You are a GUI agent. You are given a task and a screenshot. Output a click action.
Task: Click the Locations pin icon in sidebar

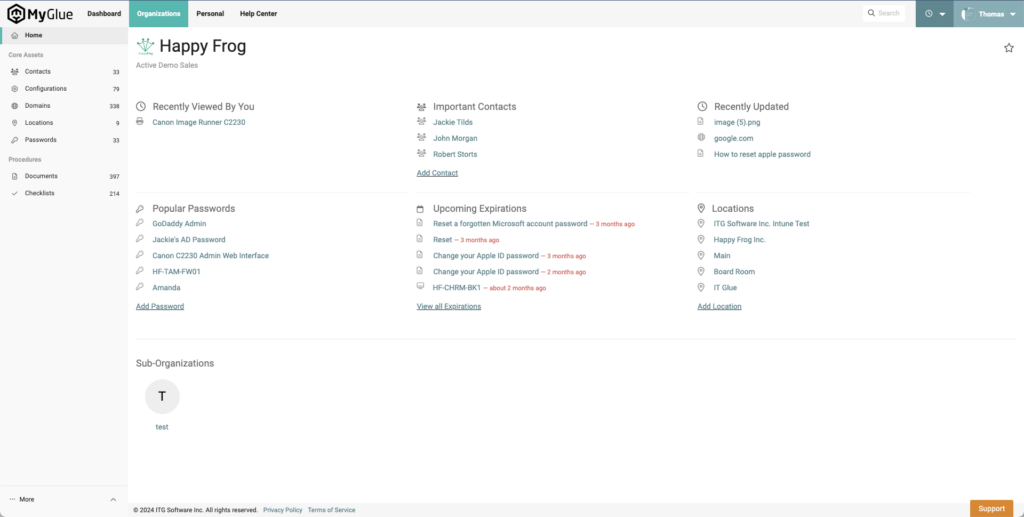tap(14, 123)
